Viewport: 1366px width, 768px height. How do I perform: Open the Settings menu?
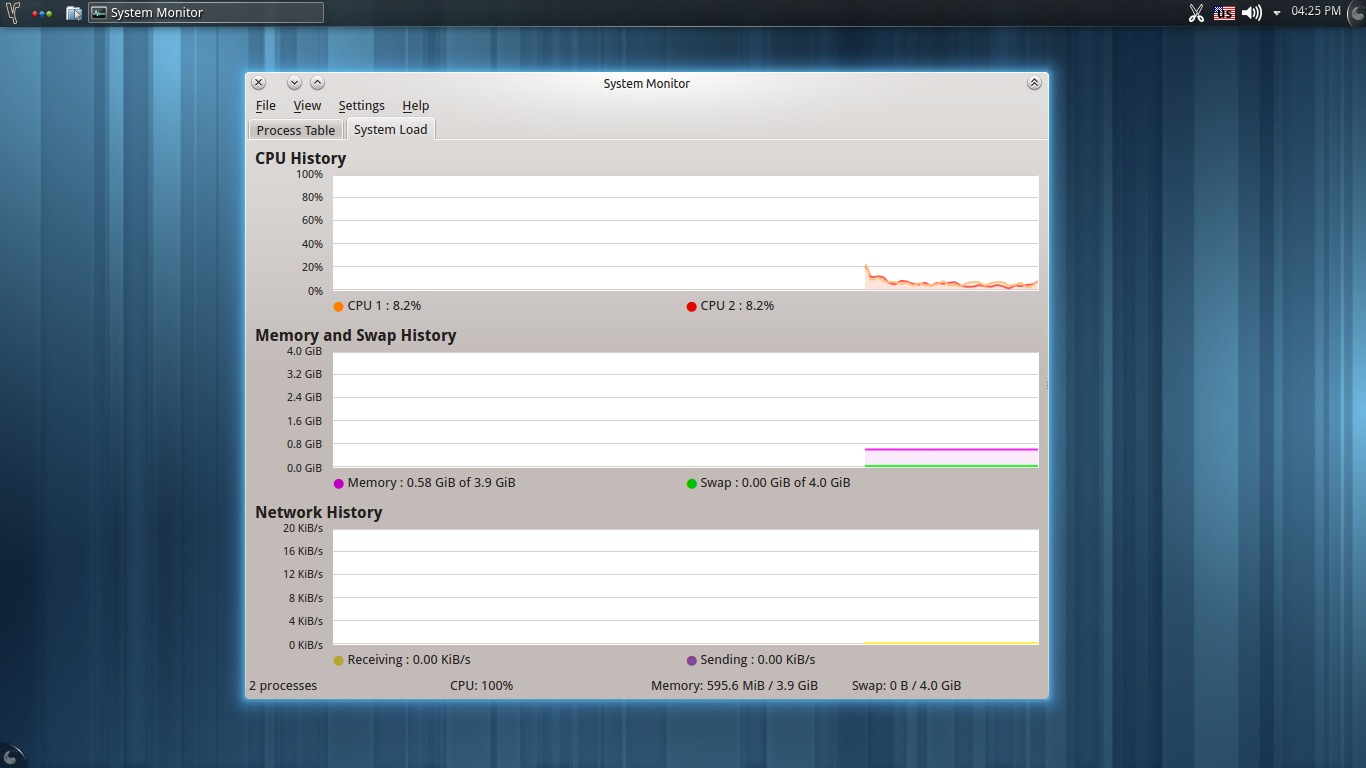(361, 106)
